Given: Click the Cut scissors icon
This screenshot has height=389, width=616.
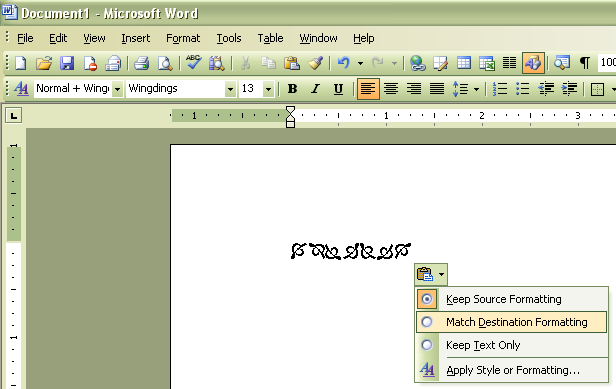Looking at the screenshot, I should pyautogui.click(x=246, y=63).
